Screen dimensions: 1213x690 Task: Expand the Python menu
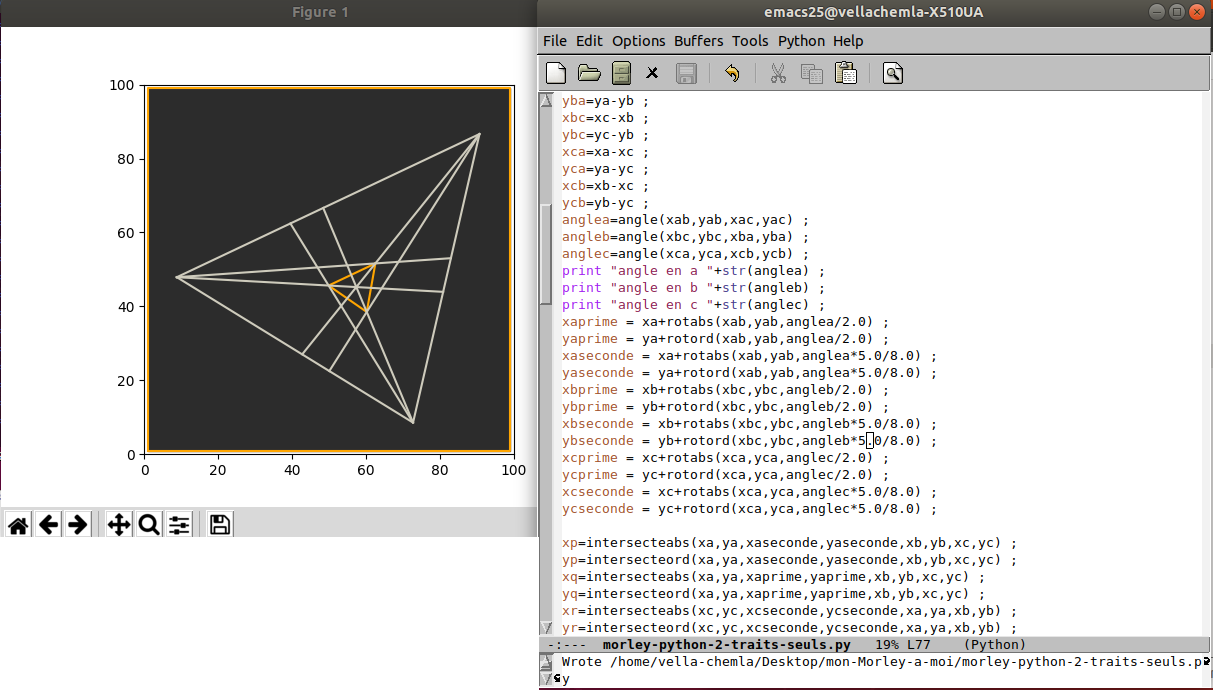click(x=801, y=41)
